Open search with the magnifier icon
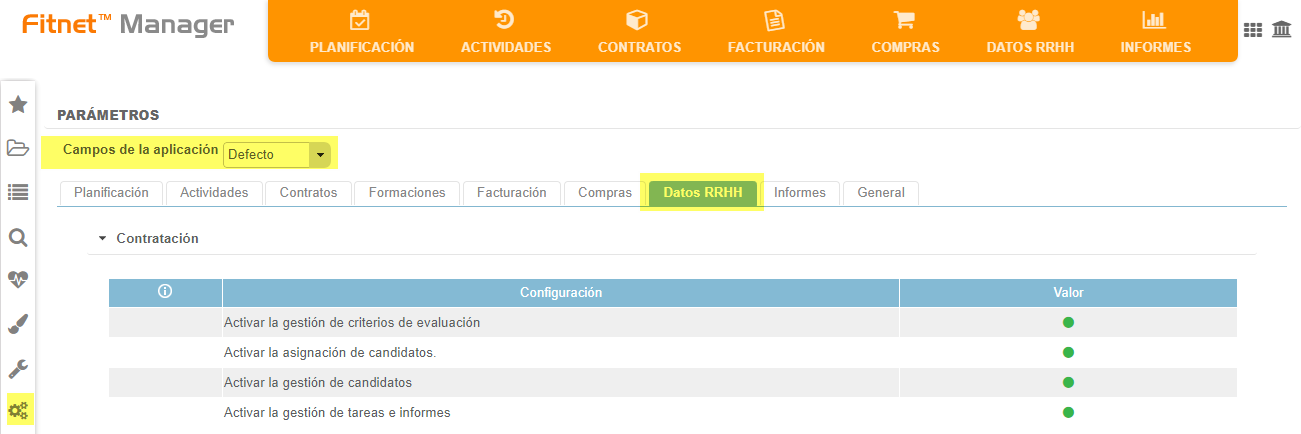 coord(18,237)
